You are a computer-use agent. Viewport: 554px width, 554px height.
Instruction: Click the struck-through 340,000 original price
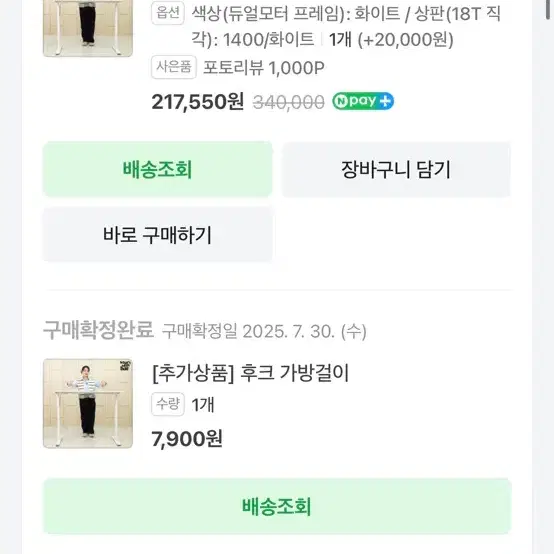pos(288,102)
